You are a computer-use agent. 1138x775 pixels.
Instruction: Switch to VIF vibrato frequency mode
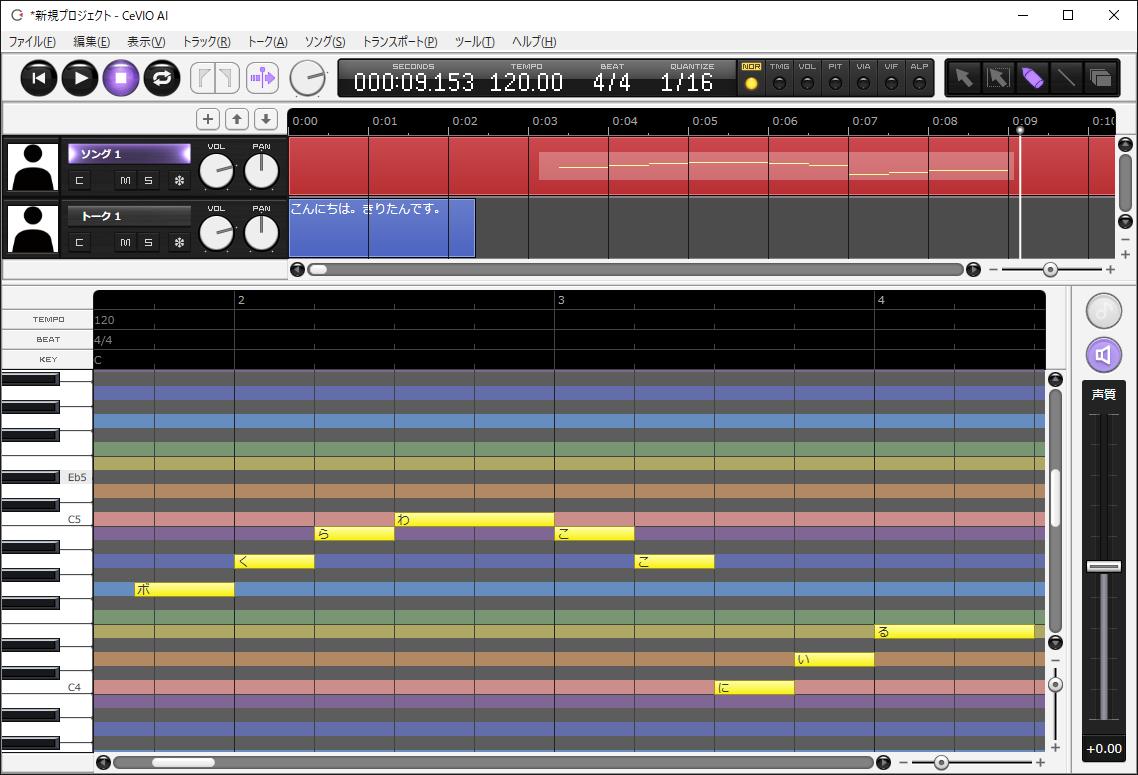891,78
